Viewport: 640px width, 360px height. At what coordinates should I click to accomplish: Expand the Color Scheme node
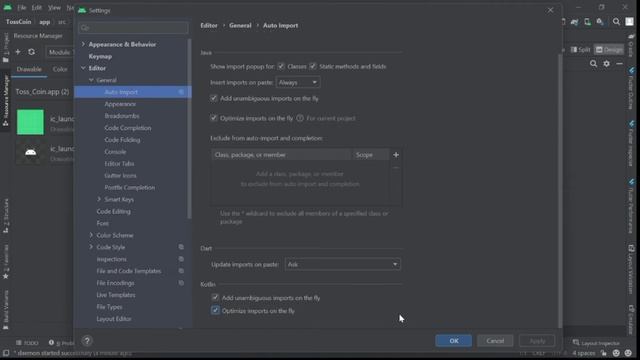click(91, 235)
